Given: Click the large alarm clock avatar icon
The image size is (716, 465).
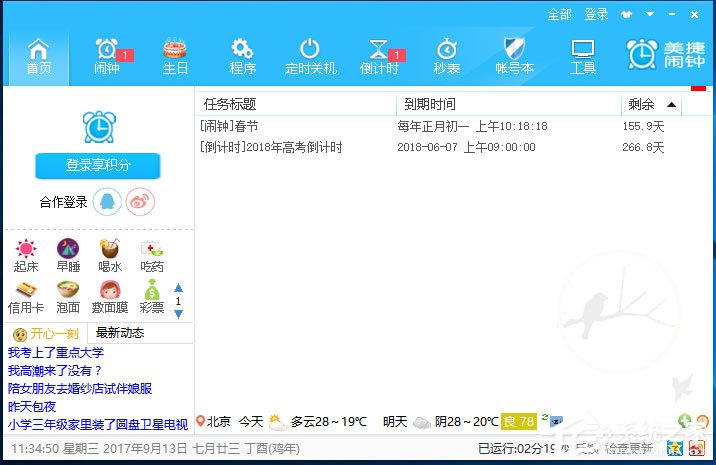Looking at the screenshot, I should tap(99, 127).
